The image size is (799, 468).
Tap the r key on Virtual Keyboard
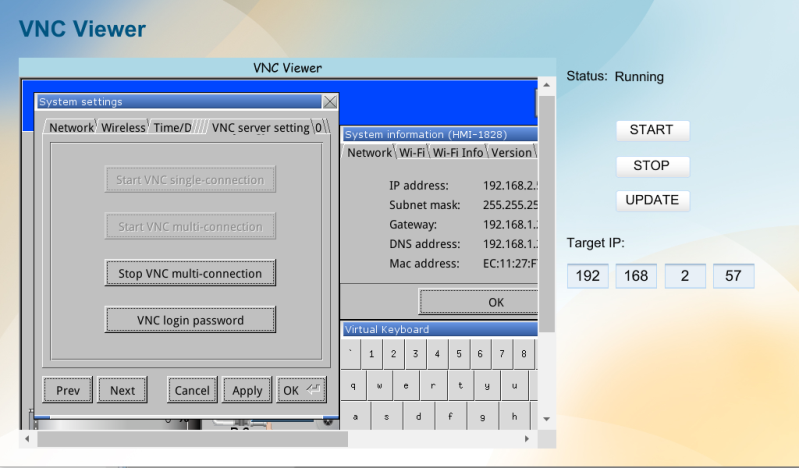[x=433, y=386]
